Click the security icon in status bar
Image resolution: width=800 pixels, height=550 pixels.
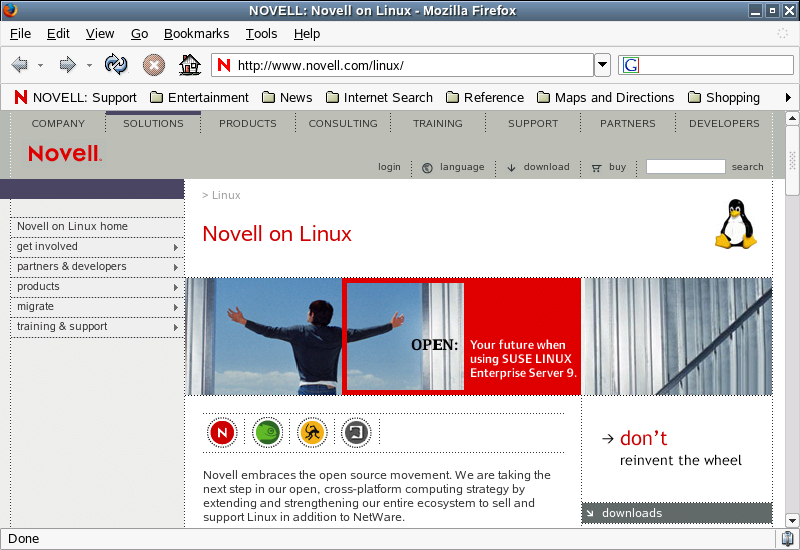pos(787,539)
